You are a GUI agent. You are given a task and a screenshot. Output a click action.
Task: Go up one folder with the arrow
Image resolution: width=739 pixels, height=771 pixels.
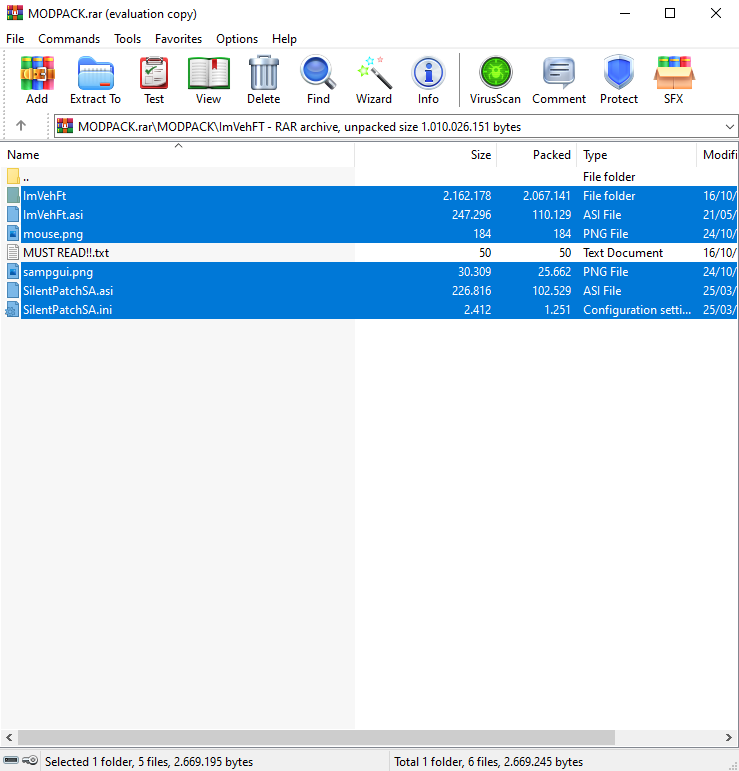click(x=21, y=126)
